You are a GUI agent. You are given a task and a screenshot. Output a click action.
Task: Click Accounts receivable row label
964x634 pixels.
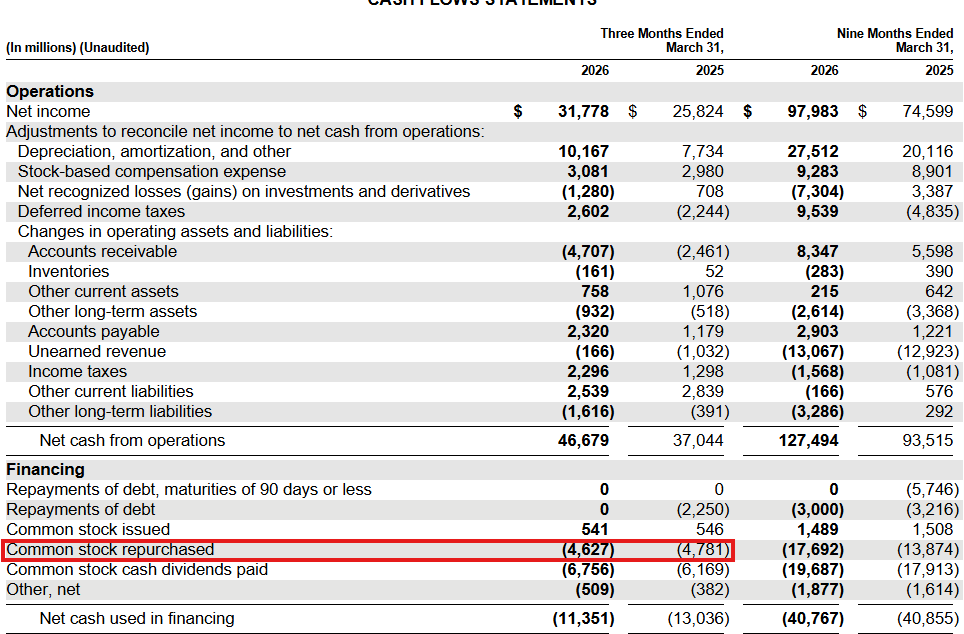click(103, 251)
